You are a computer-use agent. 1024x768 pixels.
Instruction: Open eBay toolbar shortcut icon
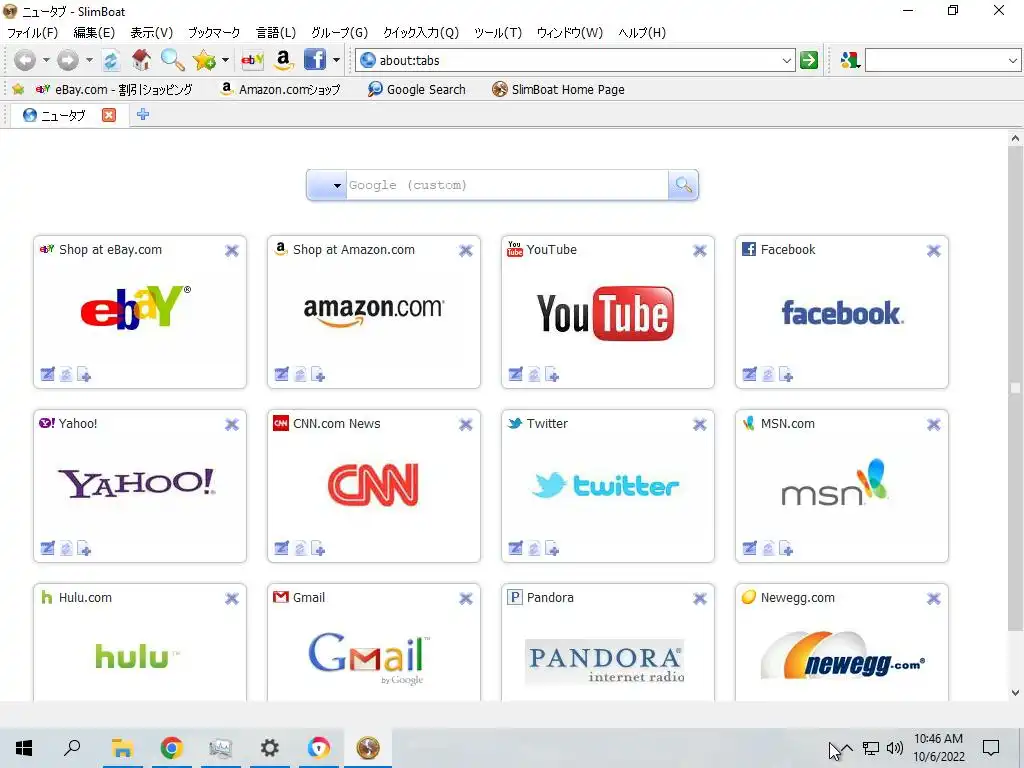tap(252, 60)
